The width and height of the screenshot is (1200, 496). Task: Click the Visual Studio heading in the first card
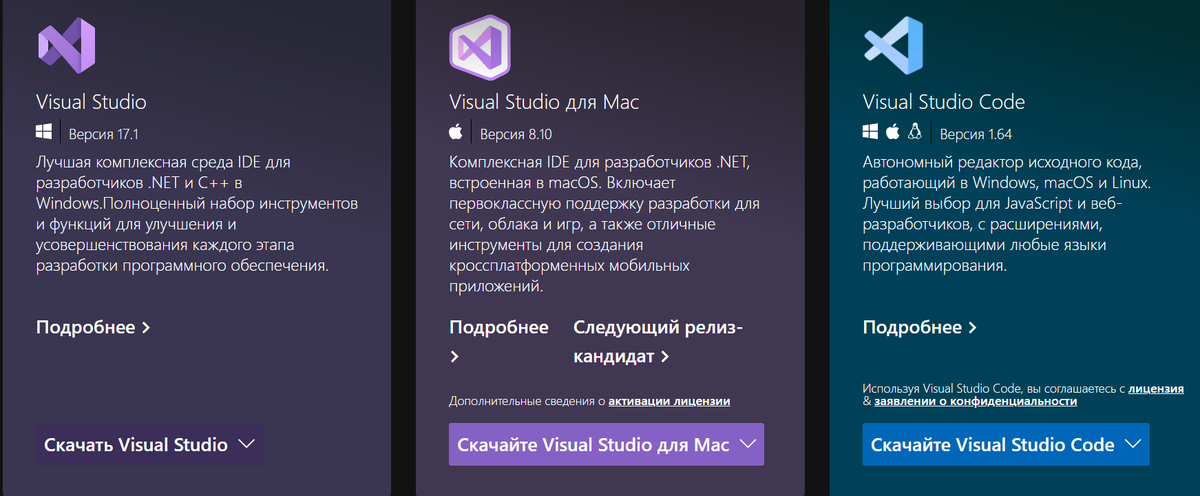pyautogui.click(x=91, y=102)
